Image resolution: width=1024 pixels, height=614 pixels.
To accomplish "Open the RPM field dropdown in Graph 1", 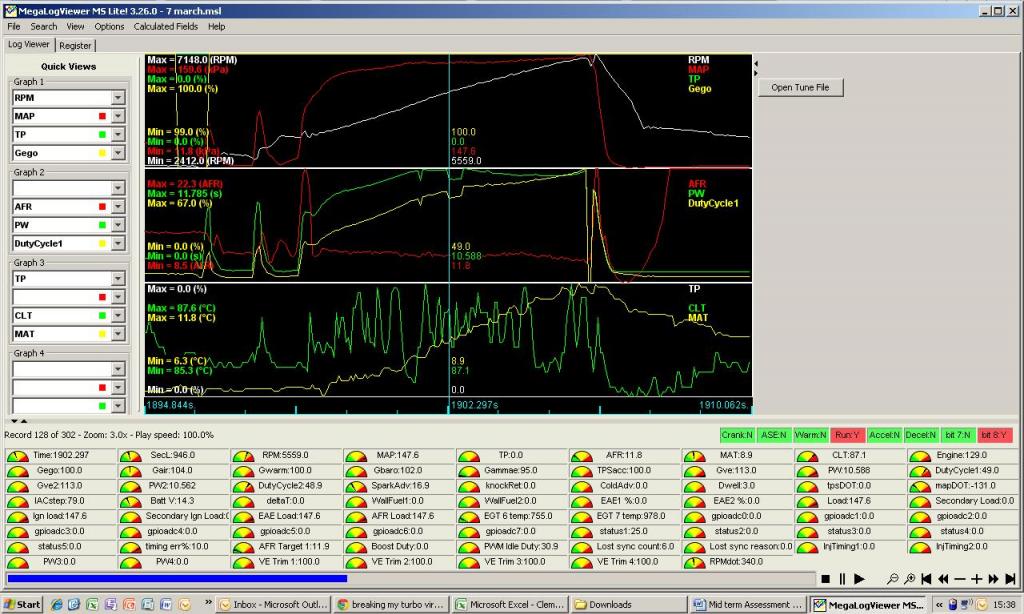I will [118, 98].
